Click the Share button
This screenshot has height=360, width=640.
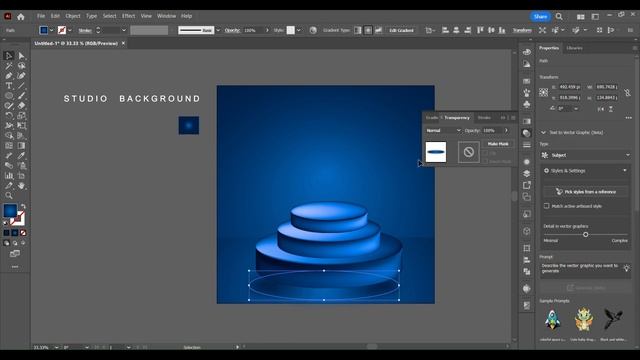click(540, 16)
